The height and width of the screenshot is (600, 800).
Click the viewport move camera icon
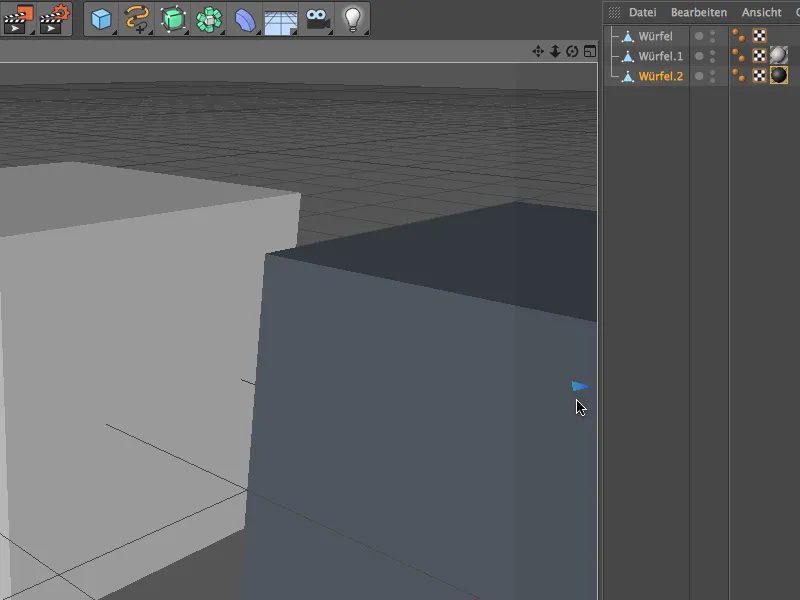click(538, 52)
